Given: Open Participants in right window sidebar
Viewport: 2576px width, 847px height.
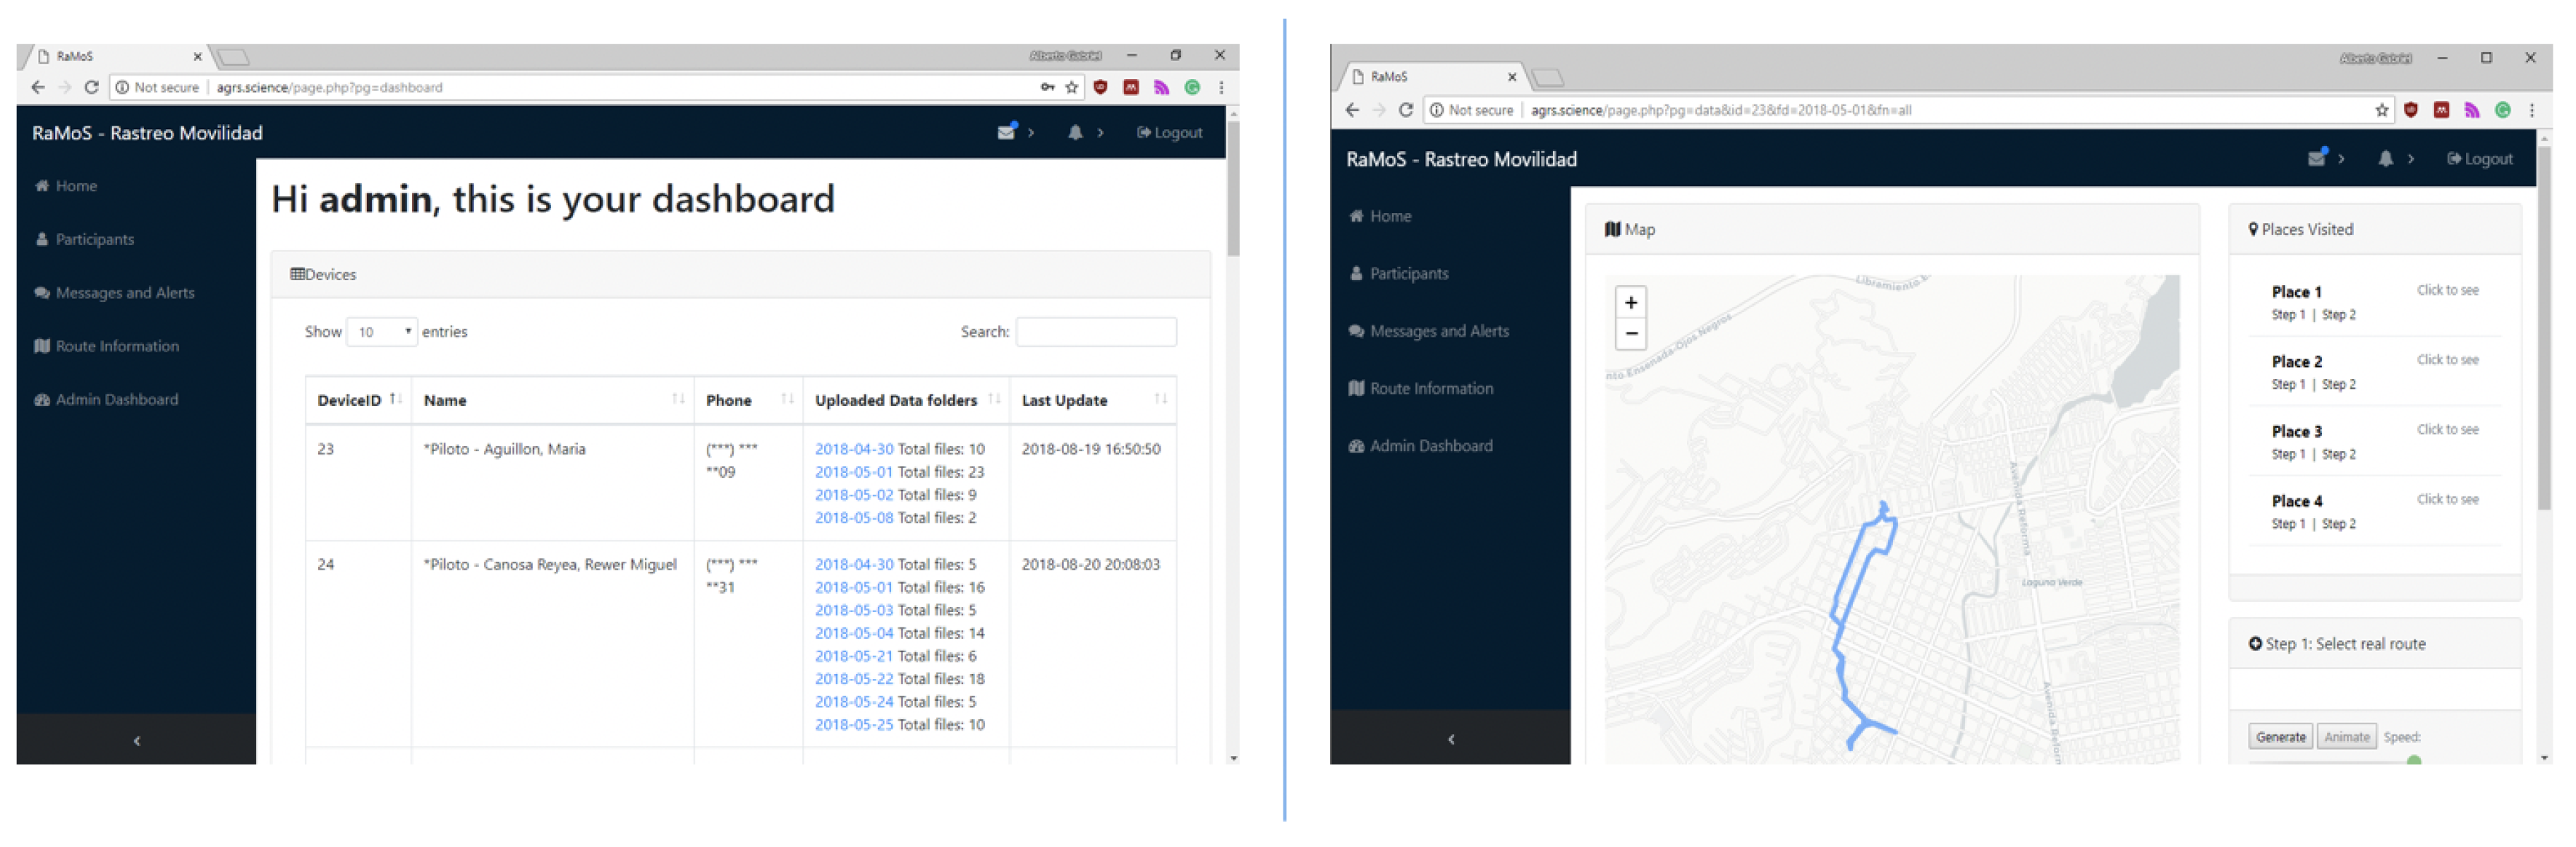Looking at the screenshot, I should (1408, 273).
